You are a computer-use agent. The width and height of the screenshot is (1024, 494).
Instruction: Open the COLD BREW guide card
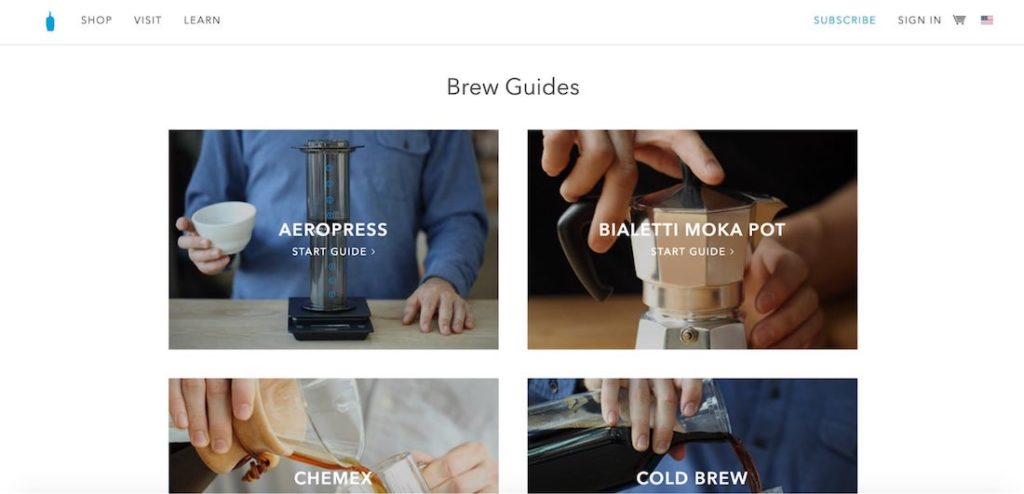(x=692, y=436)
